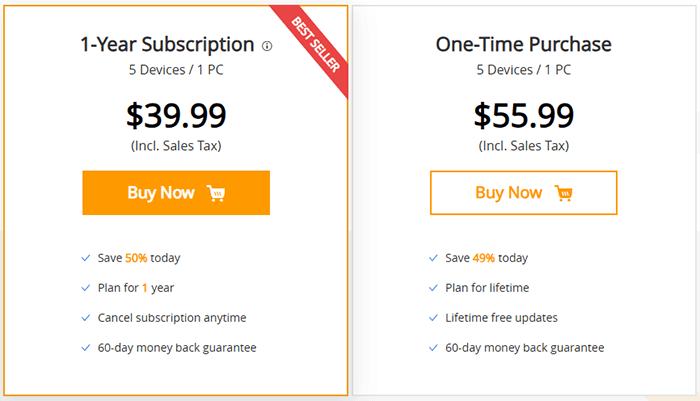Click the $55.99 price text
The height and width of the screenshot is (401, 700).
(x=524, y=116)
